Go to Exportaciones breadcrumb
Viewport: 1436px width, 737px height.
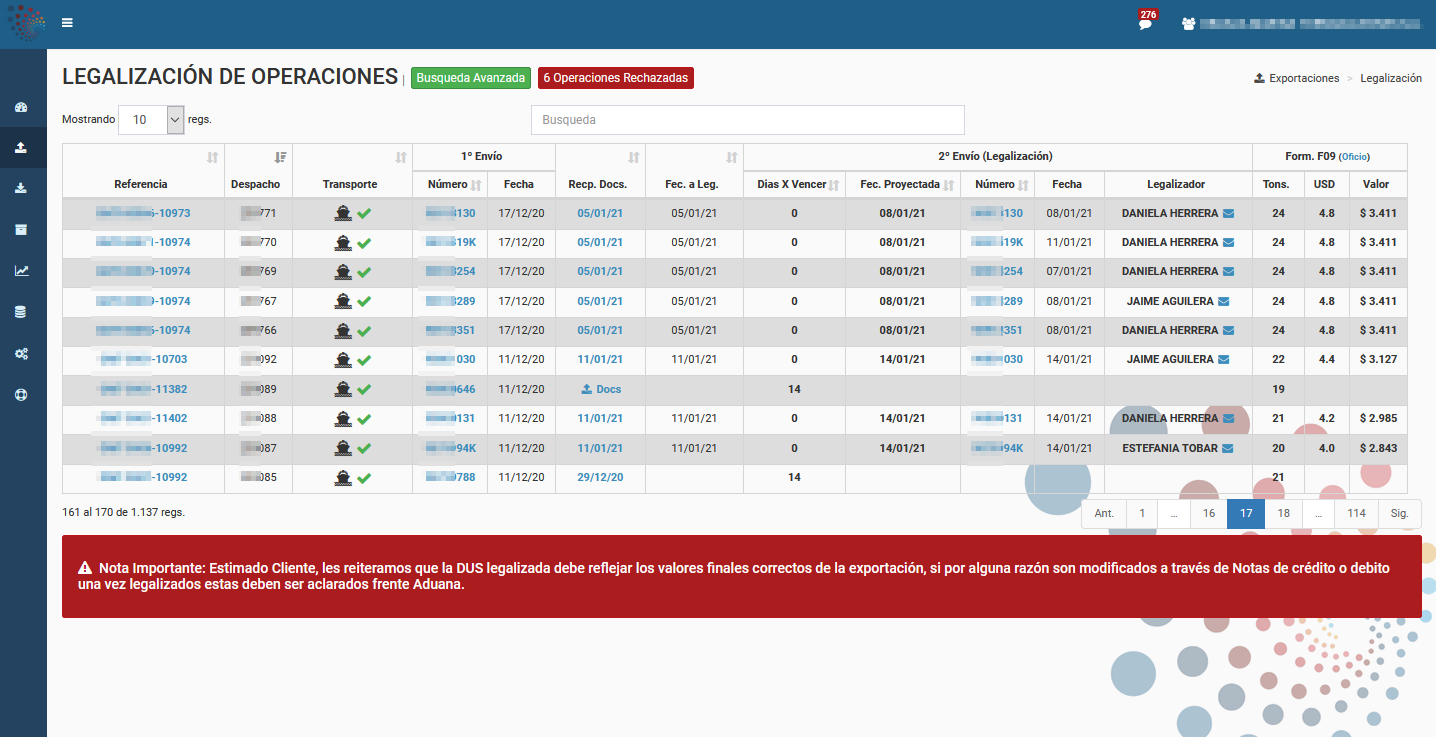click(x=1296, y=78)
